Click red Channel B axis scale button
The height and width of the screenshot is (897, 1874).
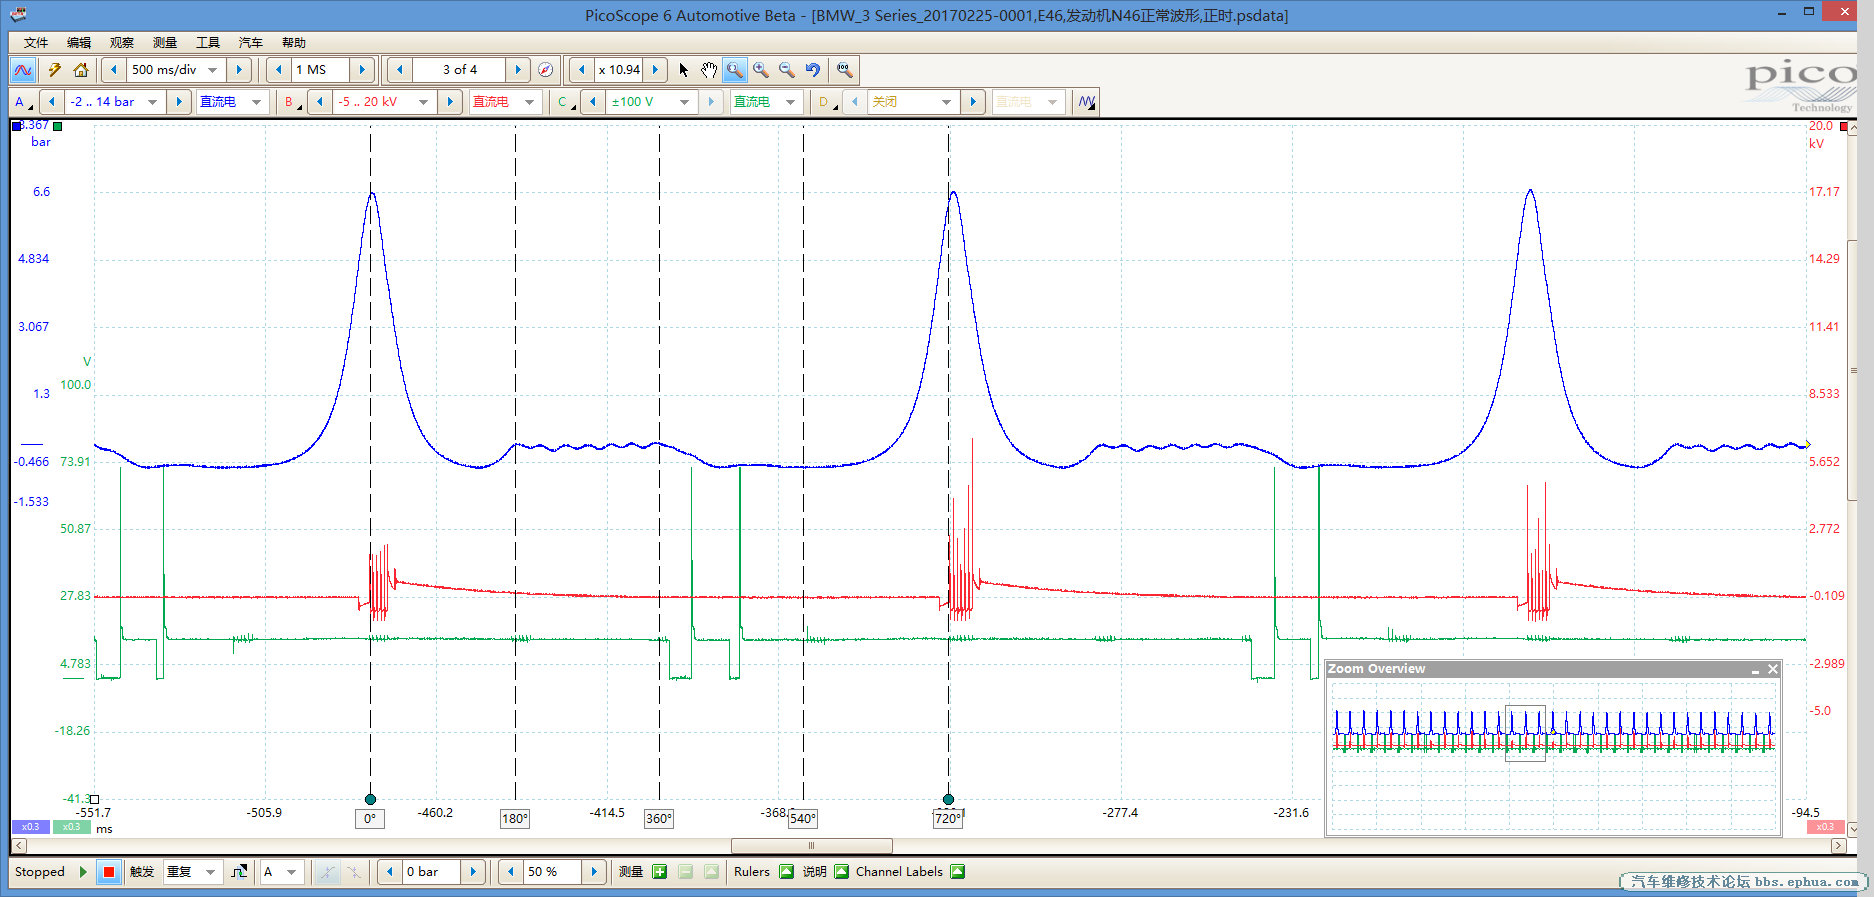(x=1825, y=827)
